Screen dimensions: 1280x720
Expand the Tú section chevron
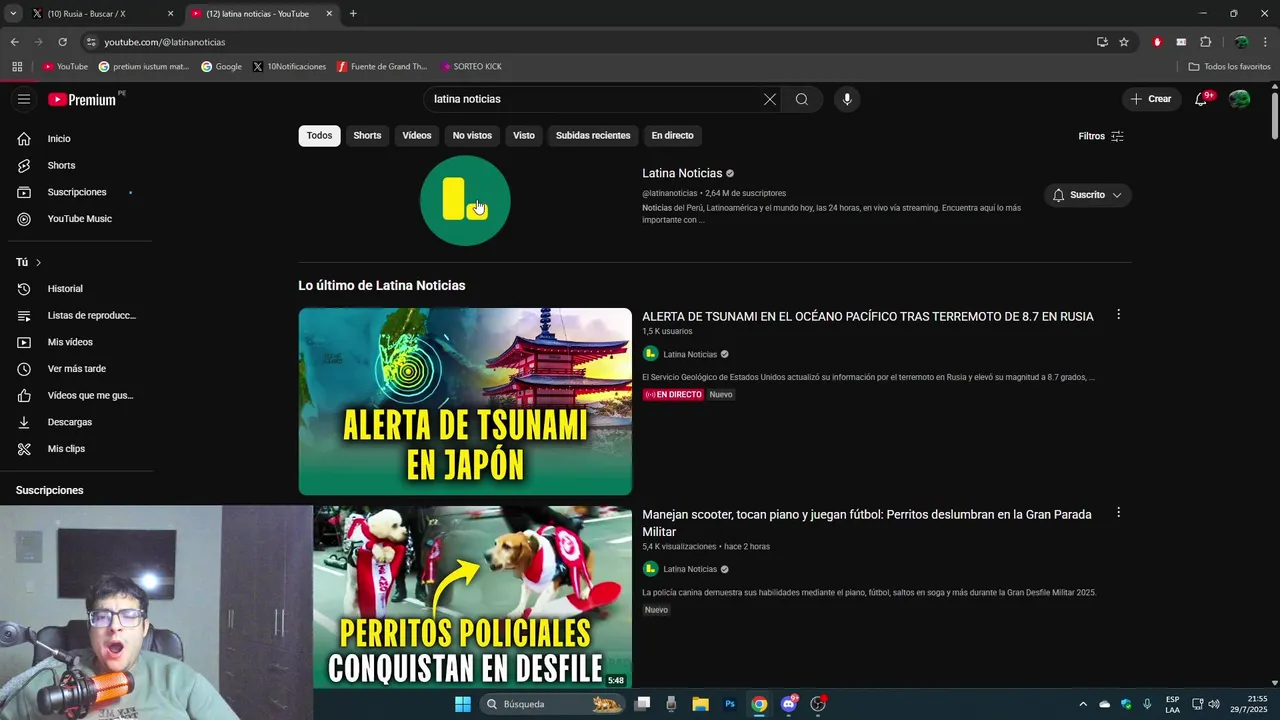38,263
